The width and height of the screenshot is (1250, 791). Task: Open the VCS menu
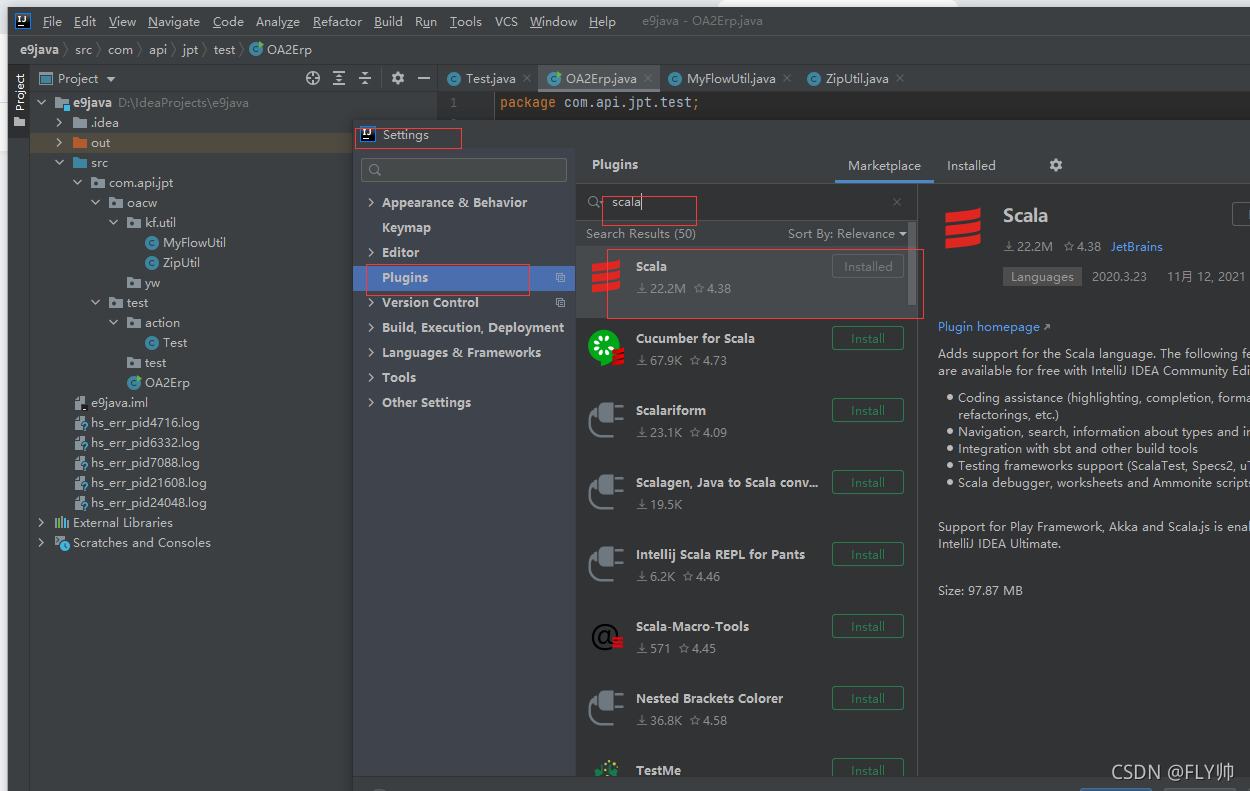tap(506, 21)
